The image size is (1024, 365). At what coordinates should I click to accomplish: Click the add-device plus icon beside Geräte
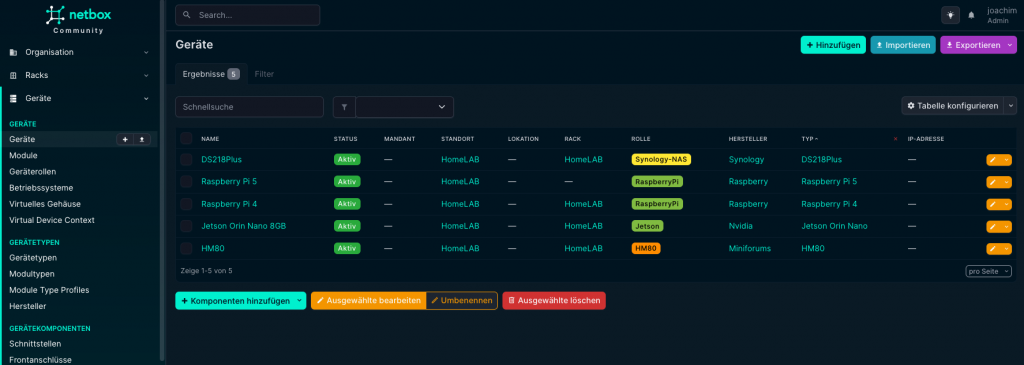point(125,139)
